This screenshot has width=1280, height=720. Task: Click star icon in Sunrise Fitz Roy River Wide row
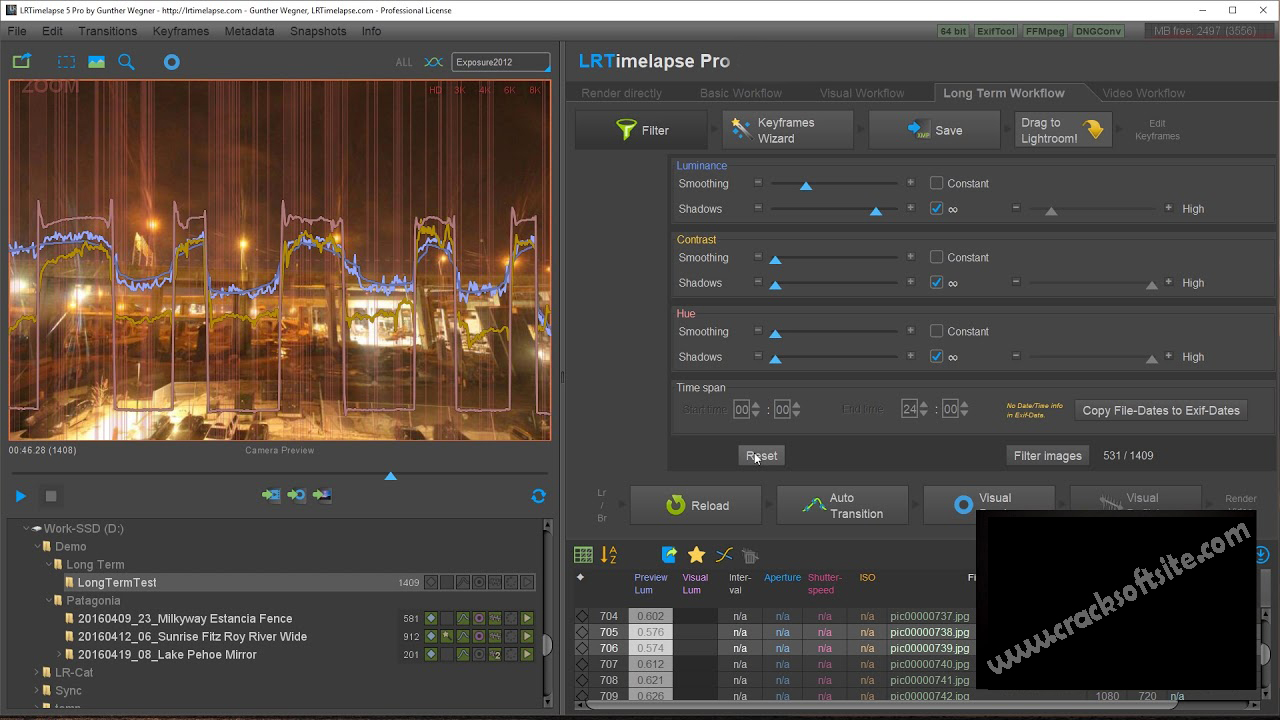[447, 636]
